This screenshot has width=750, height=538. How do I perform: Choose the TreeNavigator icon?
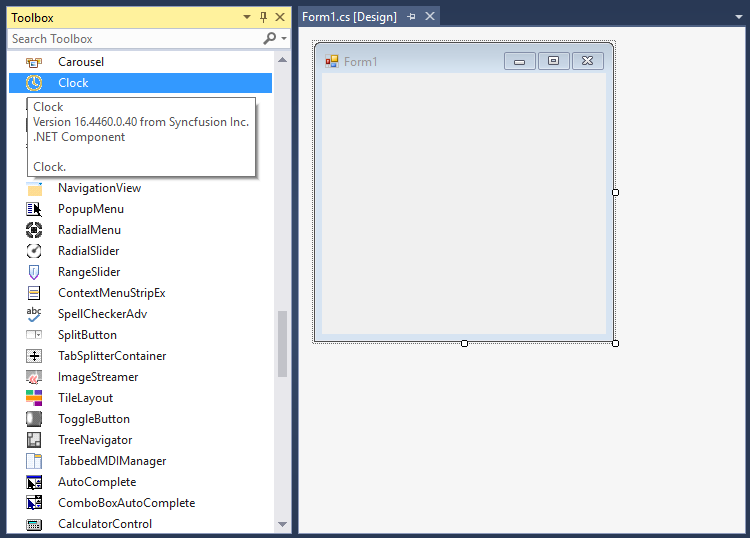coord(34,440)
